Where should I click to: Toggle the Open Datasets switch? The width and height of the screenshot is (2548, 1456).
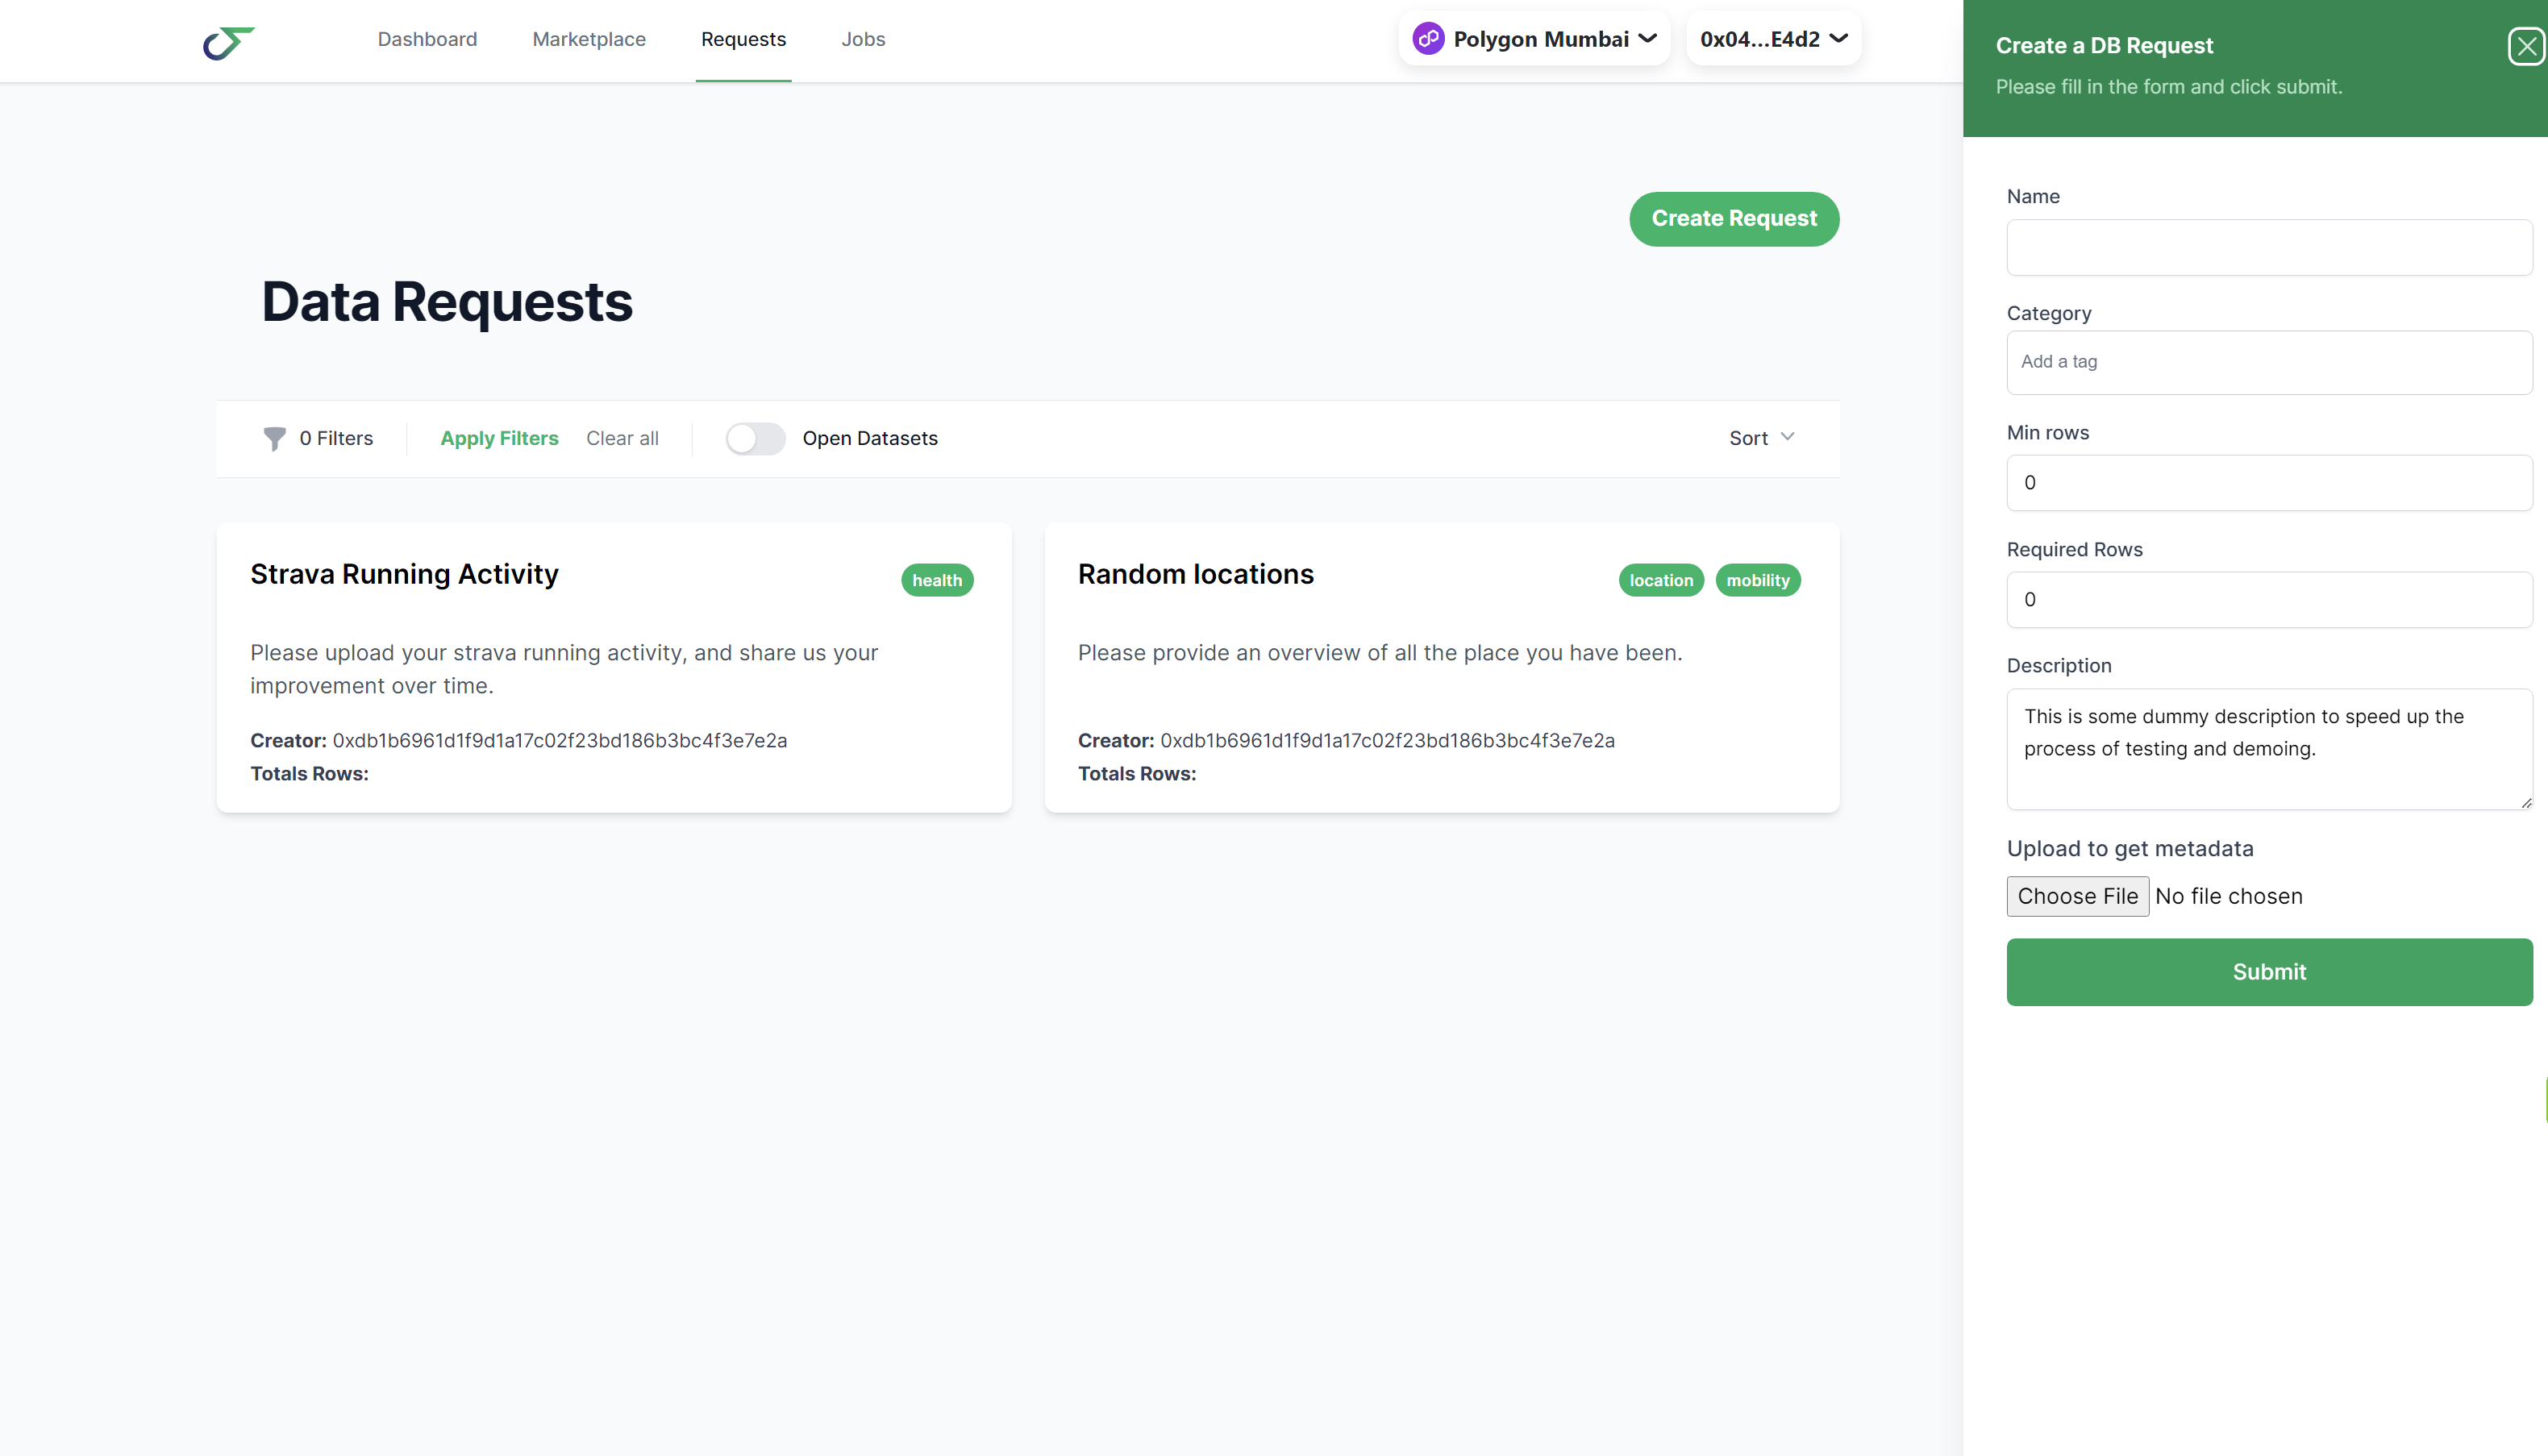[x=755, y=438]
